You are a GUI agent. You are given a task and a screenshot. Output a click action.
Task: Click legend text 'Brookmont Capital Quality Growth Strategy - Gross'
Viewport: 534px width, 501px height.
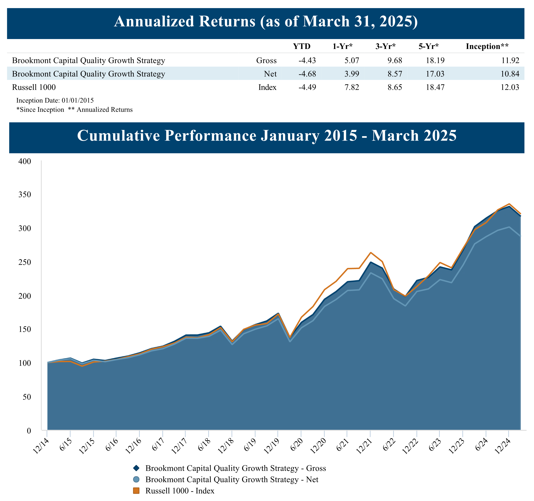point(236,468)
